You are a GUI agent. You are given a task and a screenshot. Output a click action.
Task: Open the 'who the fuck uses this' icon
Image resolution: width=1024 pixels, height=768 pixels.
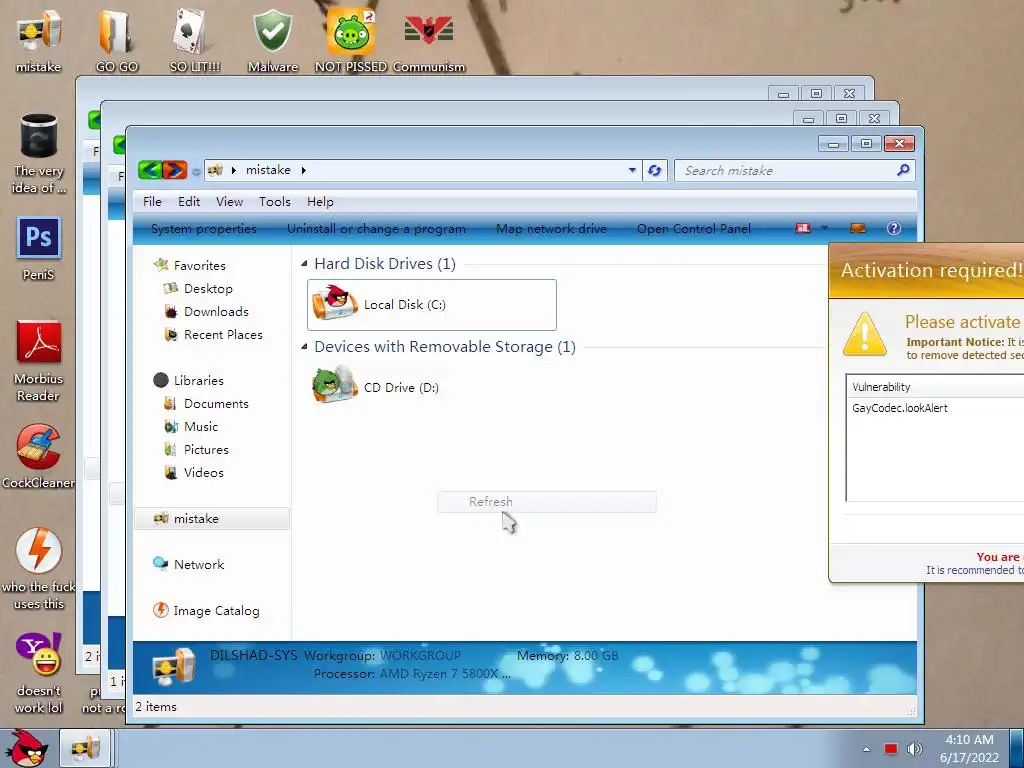coord(39,568)
